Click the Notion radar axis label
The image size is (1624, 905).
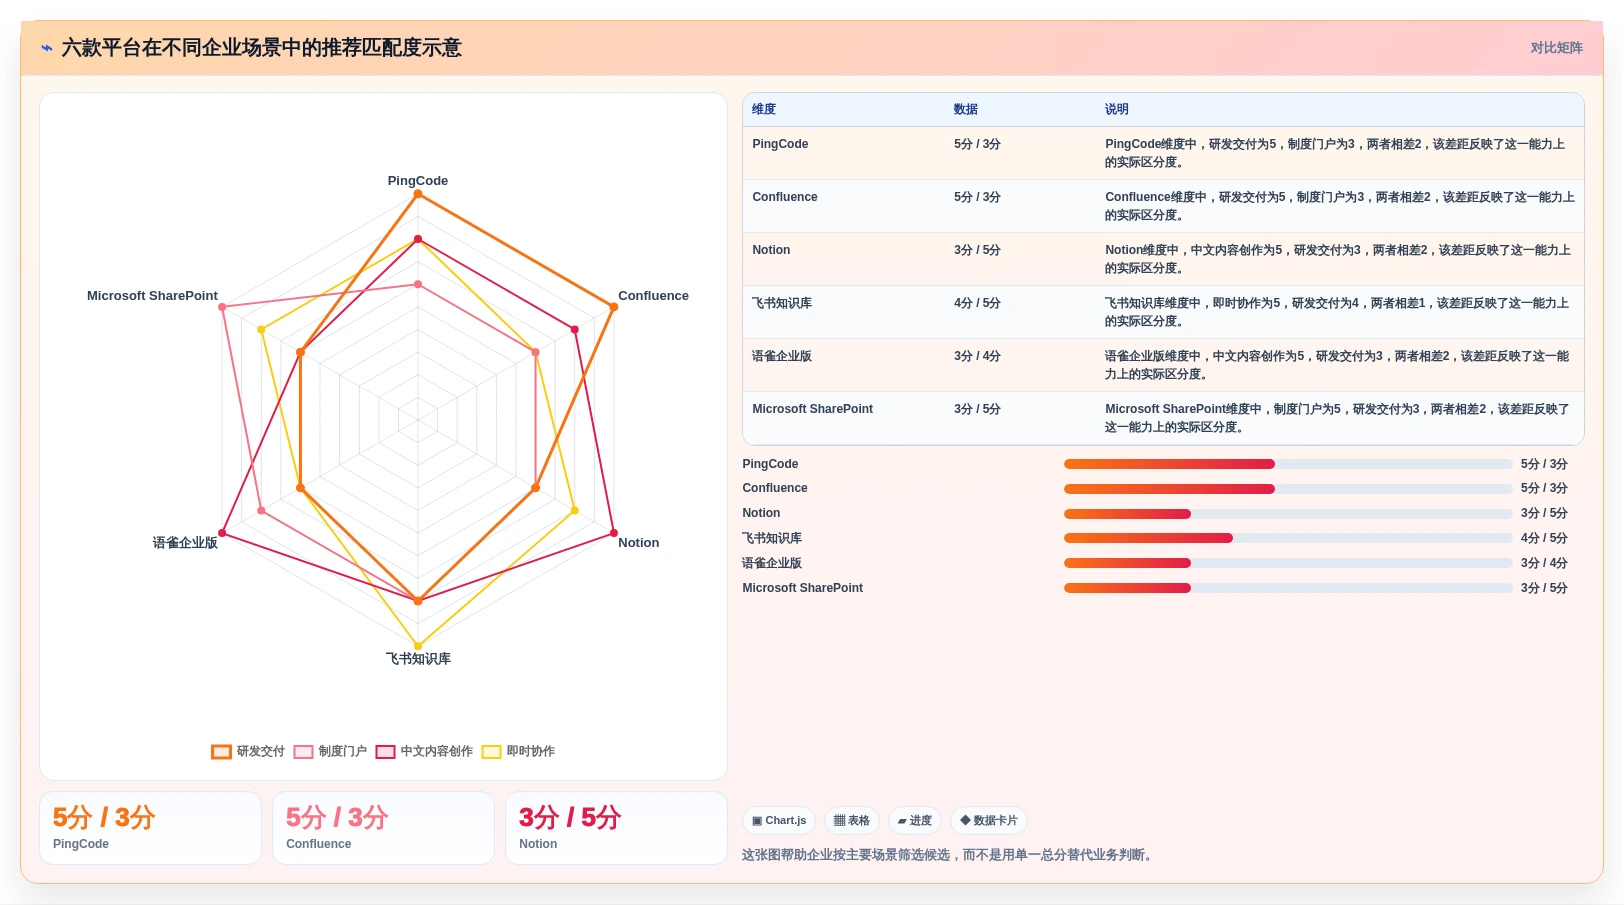[638, 543]
